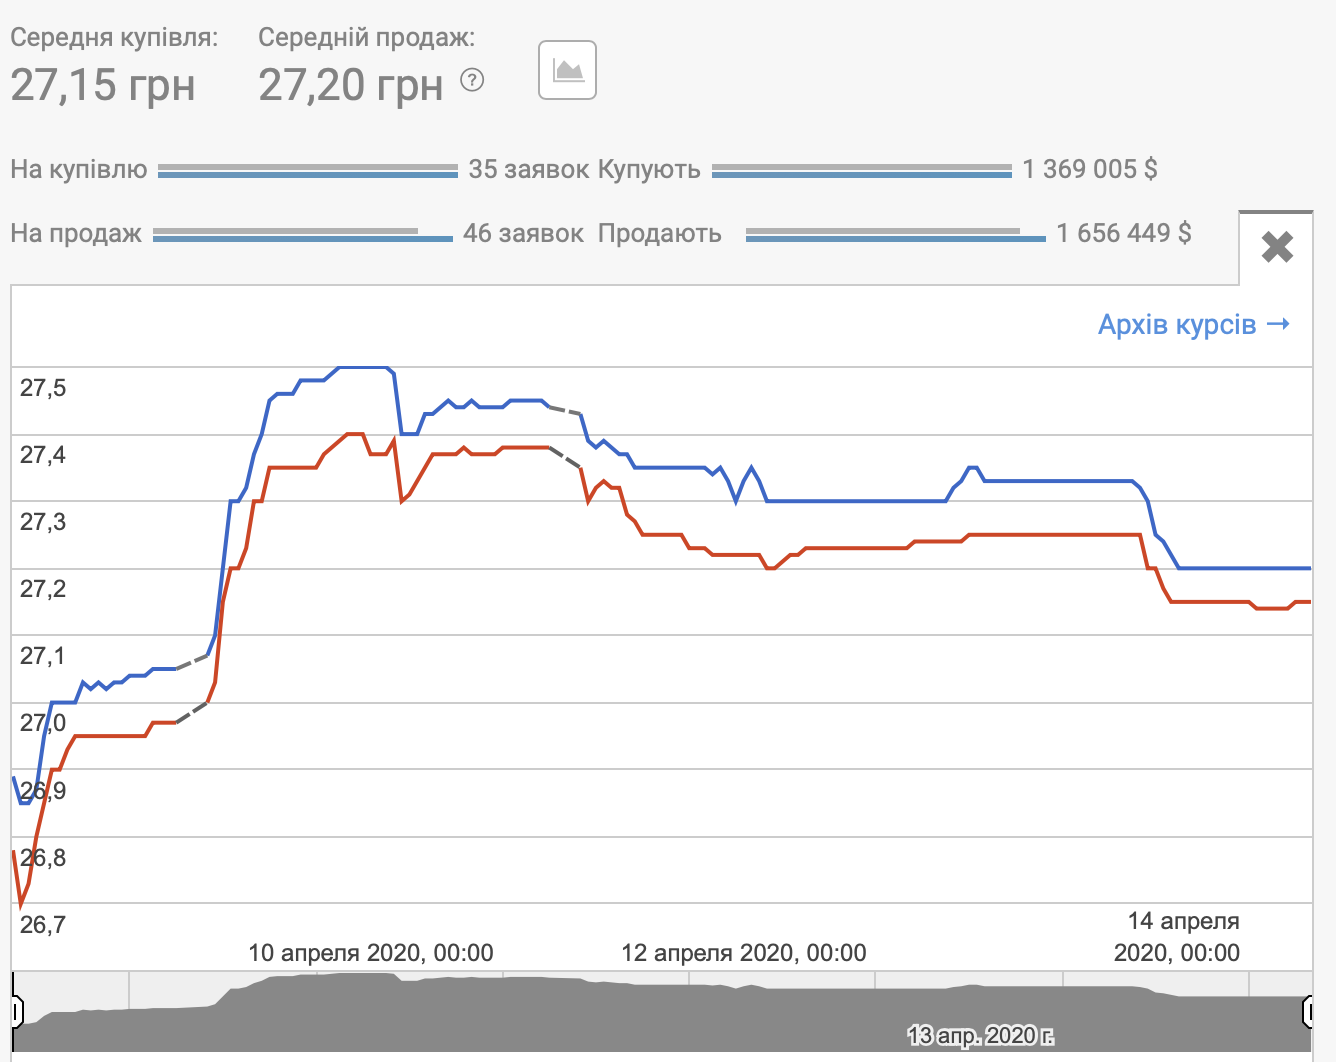The width and height of the screenshot is (1336, 1062).
Task: Click the 46 заявок text
Action: (523, 233)
